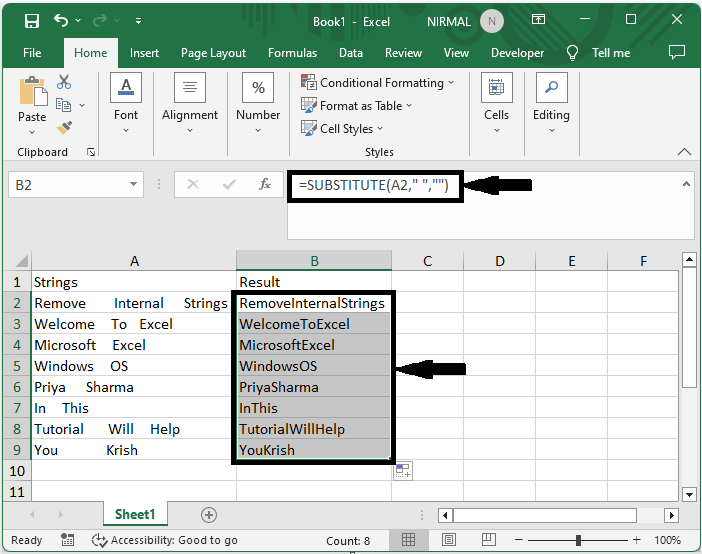This screenshot has width=702, height=554.
Task: Open Insert Function fx dialog
Action: pyautogui.click(x=265, y=184)
